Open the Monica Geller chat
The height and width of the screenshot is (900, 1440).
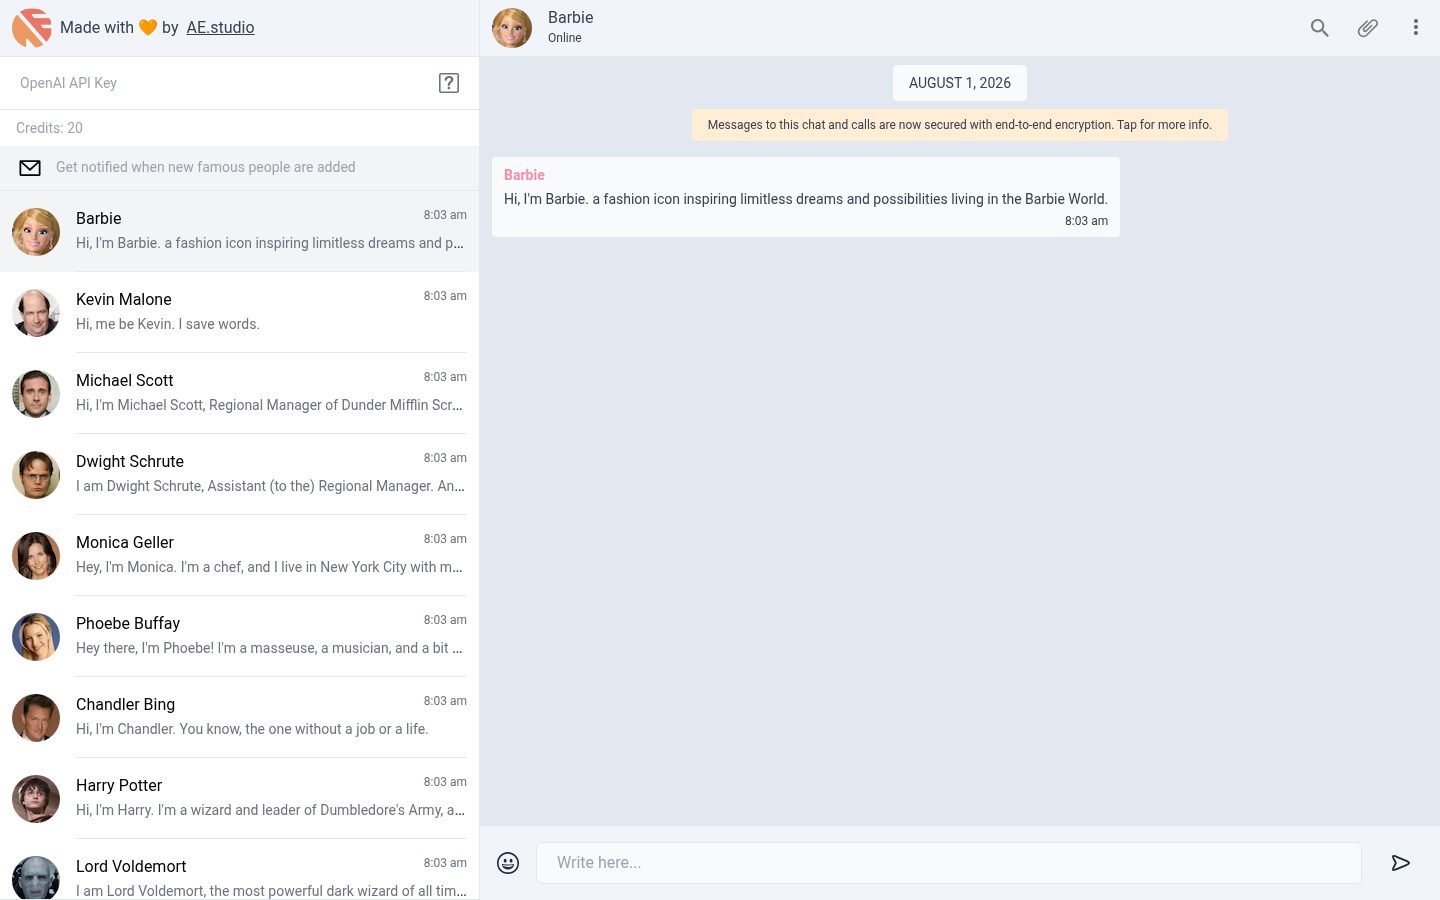tap(240, 555)
